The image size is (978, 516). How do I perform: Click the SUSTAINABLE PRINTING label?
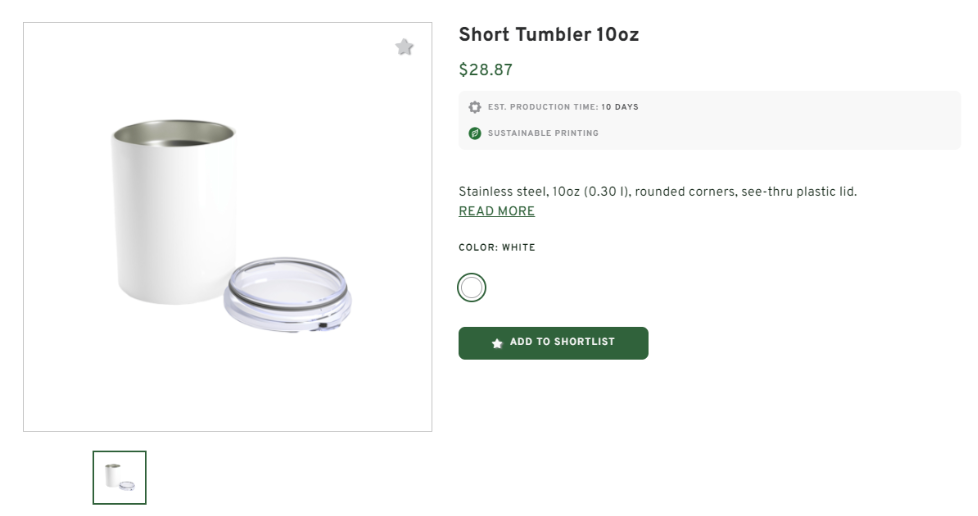tap(543, 133)
